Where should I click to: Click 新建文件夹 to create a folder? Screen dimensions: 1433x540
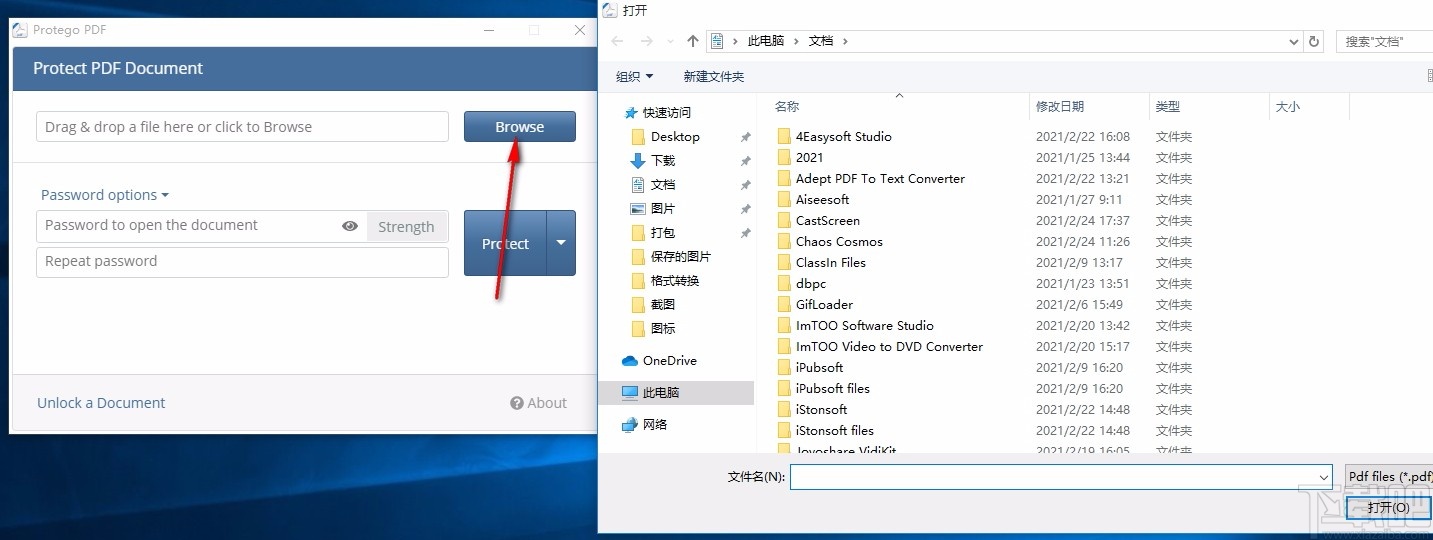point(713,76)
